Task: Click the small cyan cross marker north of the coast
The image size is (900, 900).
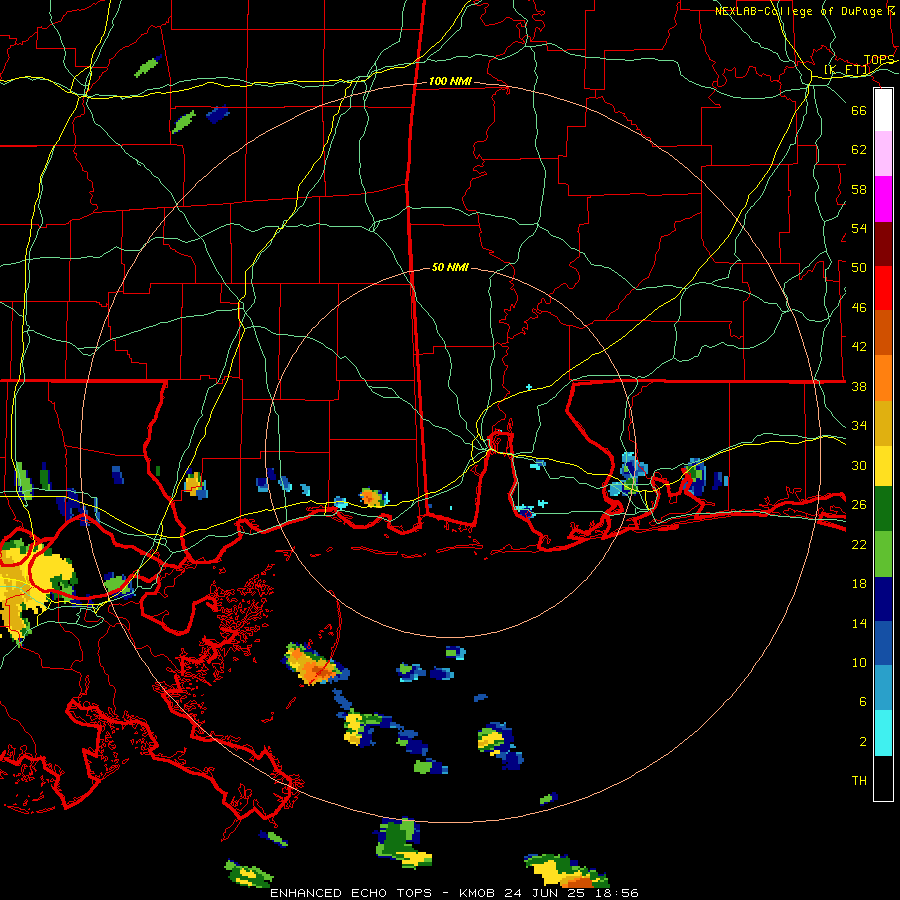Action: click(529, 387)
